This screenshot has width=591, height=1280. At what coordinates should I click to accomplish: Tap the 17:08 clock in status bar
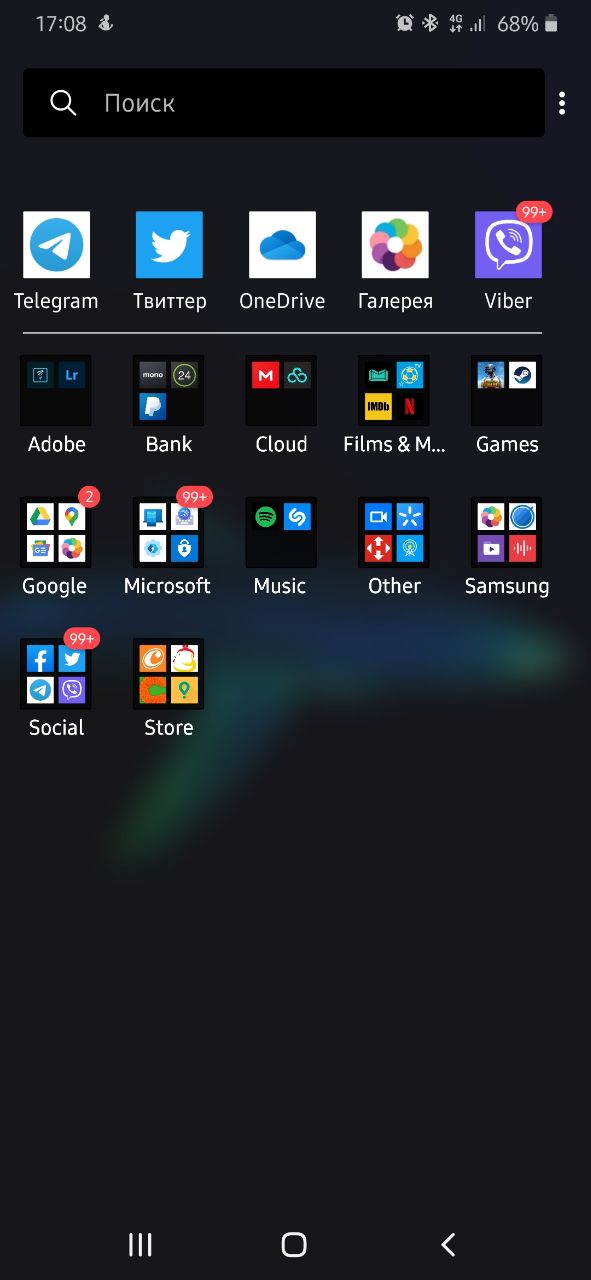61,24
